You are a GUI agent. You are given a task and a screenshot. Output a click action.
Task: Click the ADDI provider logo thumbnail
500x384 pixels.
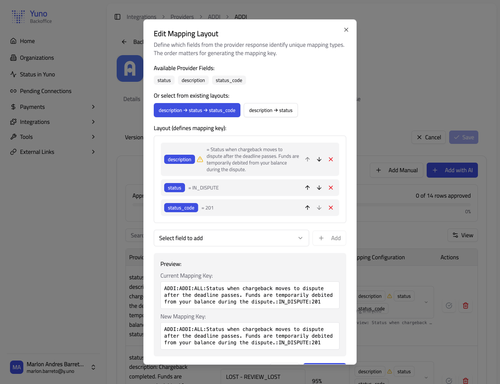(x=130, y=68)
